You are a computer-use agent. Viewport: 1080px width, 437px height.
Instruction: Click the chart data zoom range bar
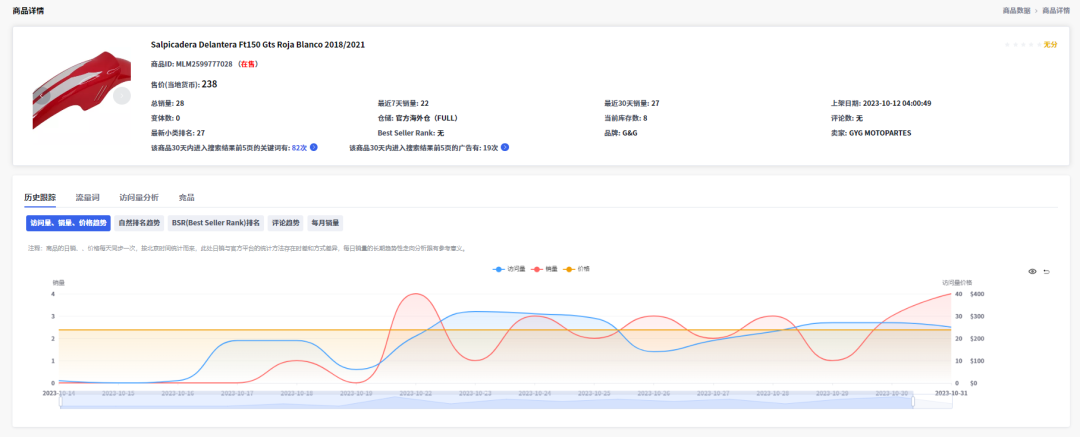(x=487, y=401)
